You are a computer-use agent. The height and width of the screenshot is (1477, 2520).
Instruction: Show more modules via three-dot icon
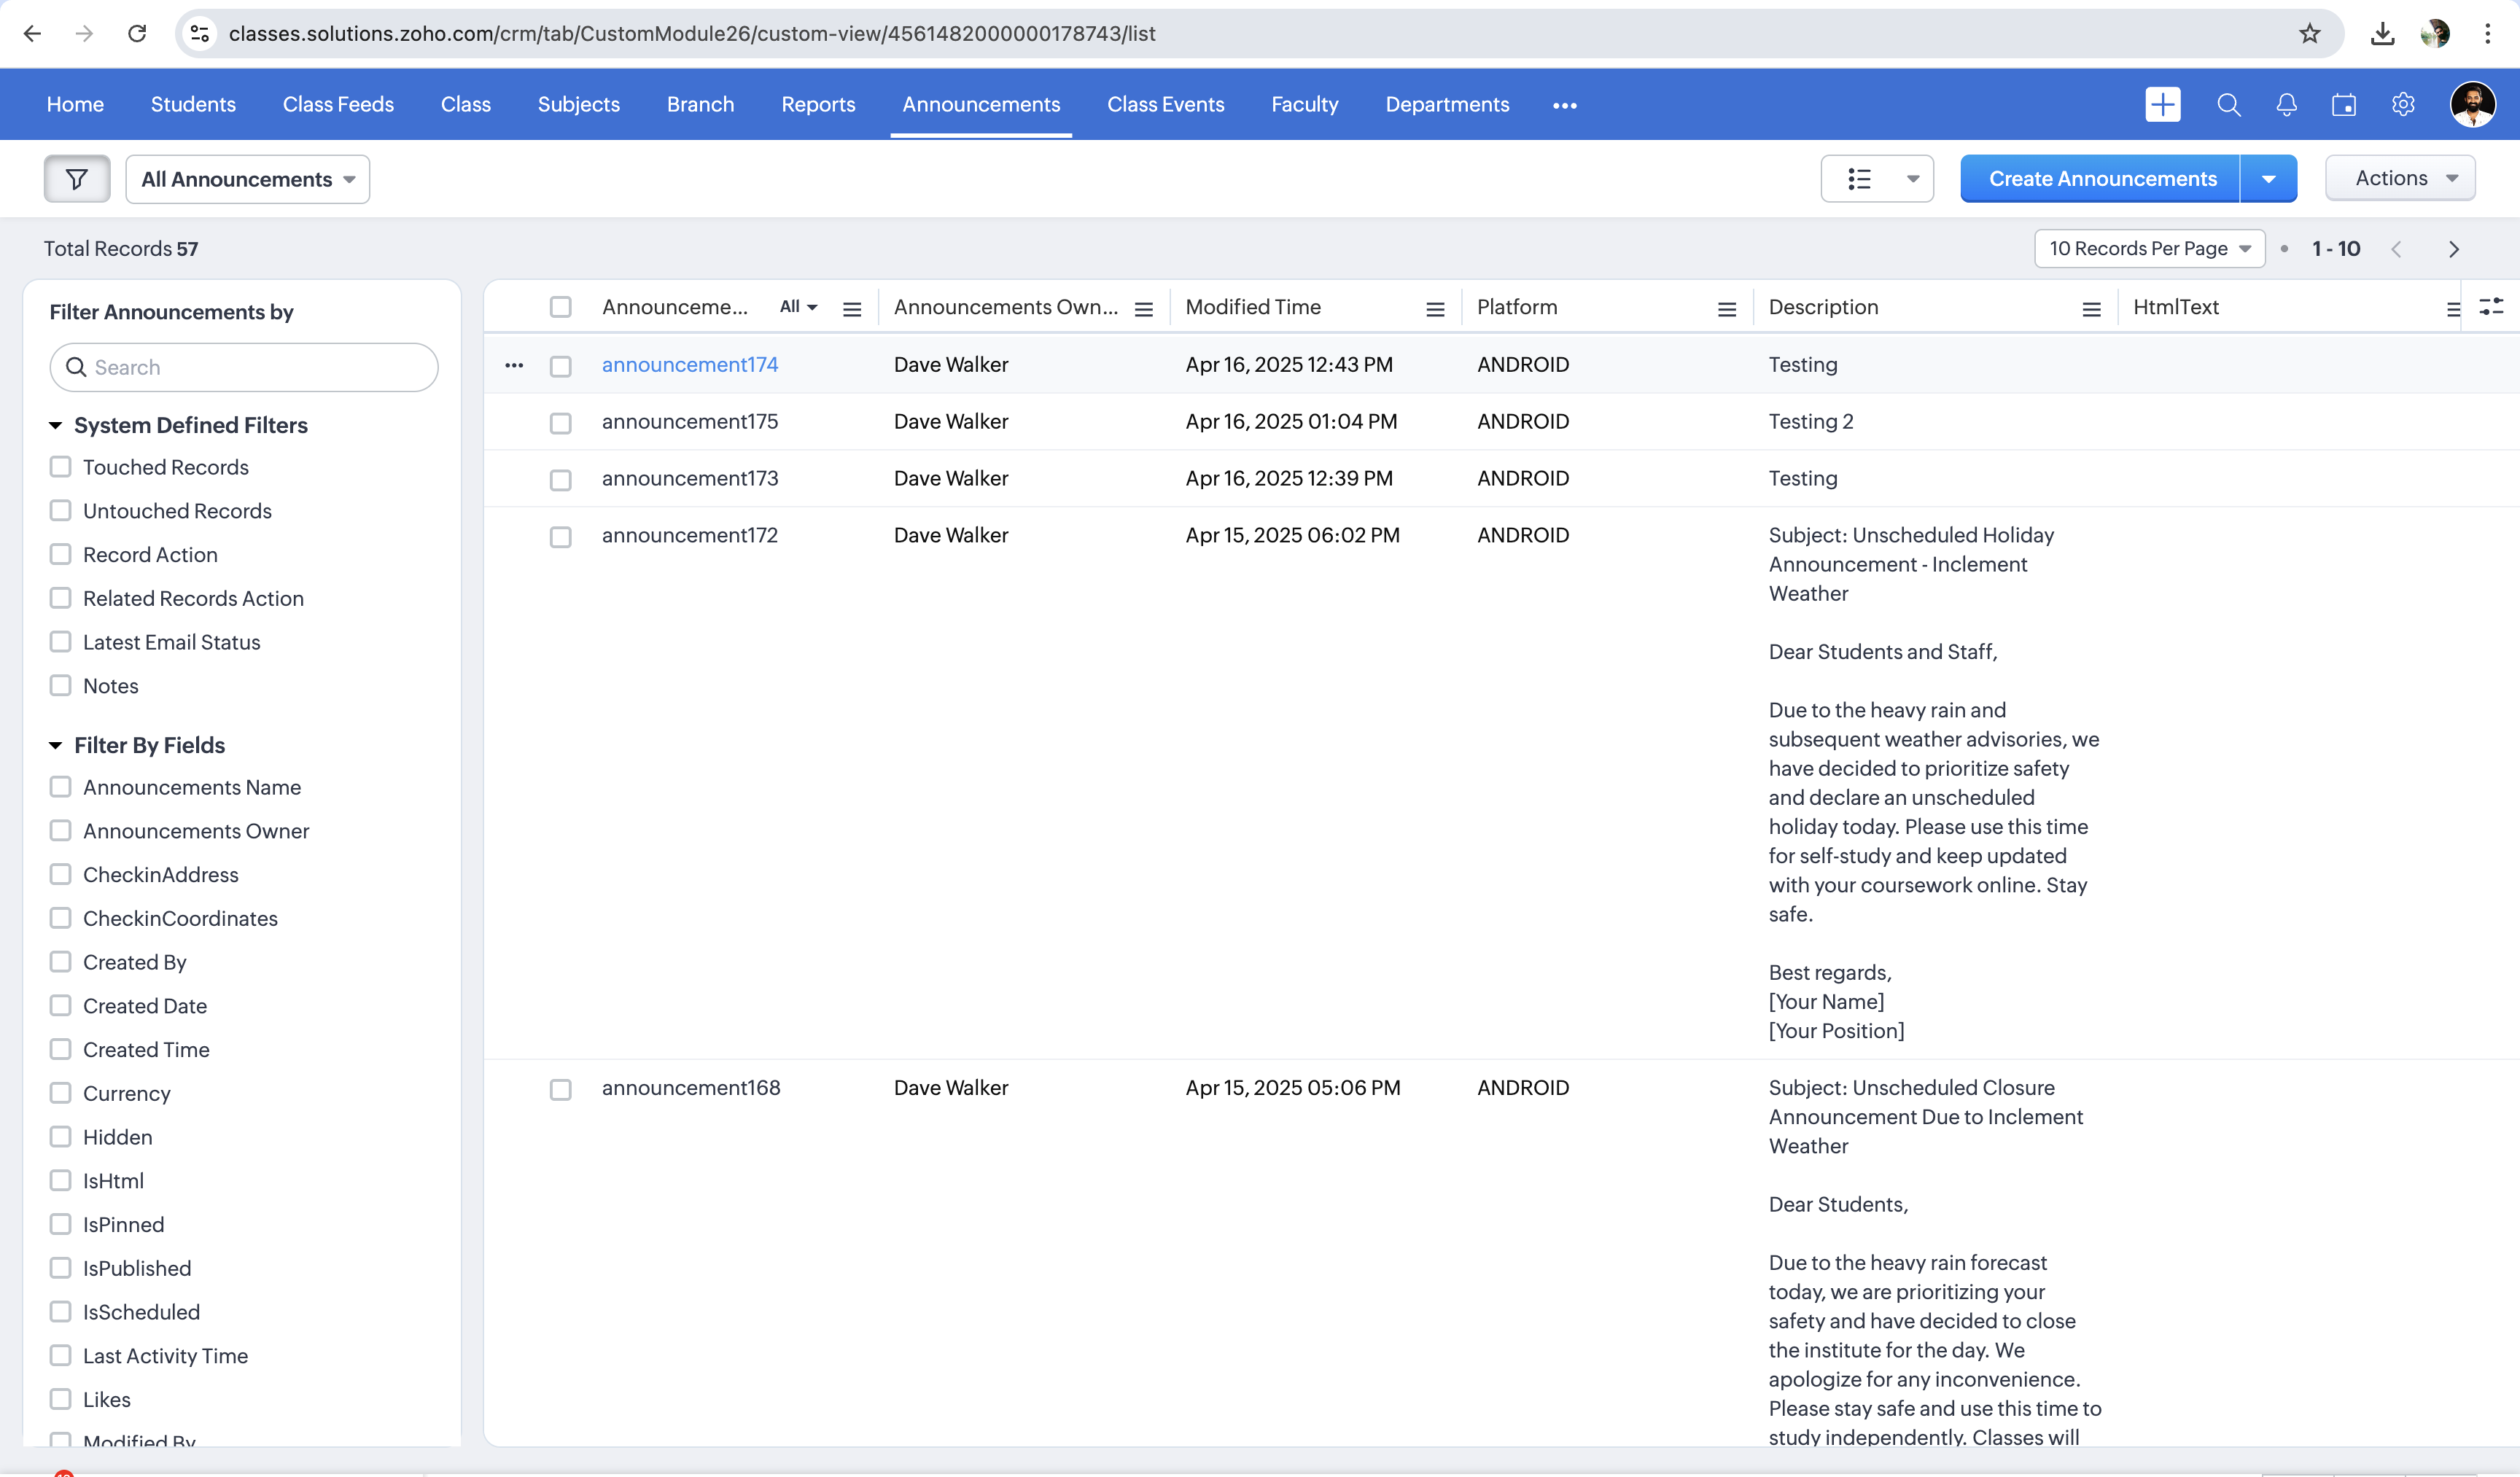[x=1565, y=105]
